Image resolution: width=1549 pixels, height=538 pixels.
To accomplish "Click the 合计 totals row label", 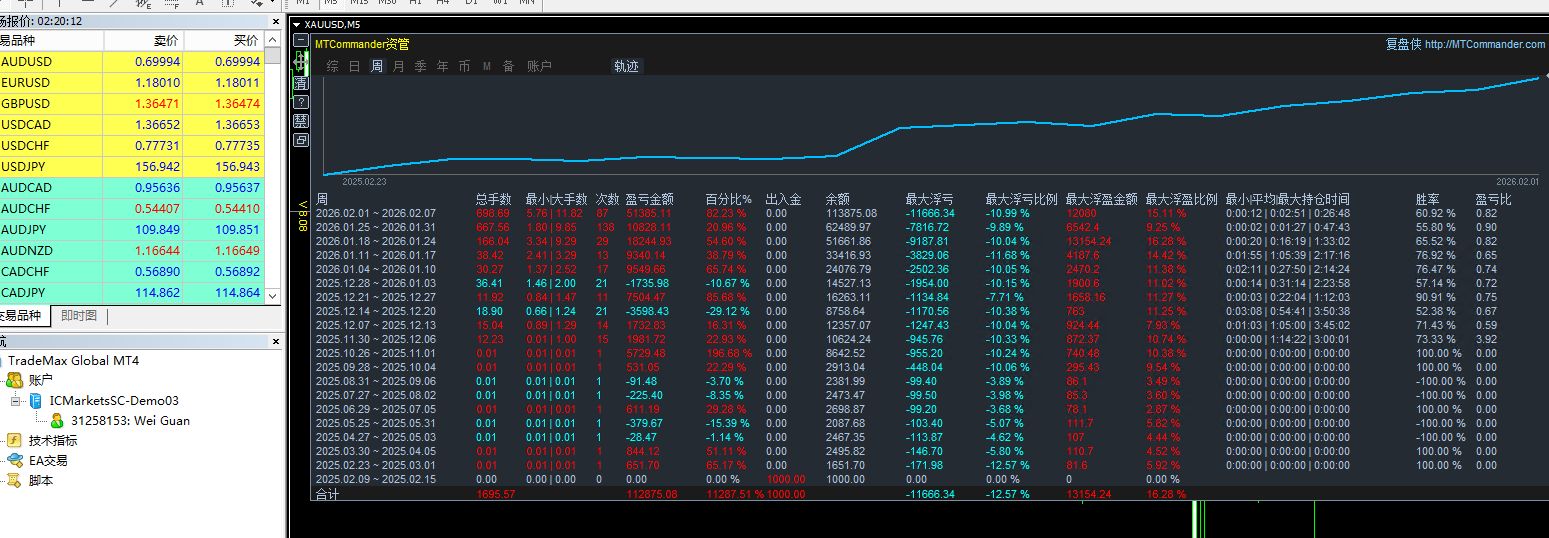I will click(327, 494).
